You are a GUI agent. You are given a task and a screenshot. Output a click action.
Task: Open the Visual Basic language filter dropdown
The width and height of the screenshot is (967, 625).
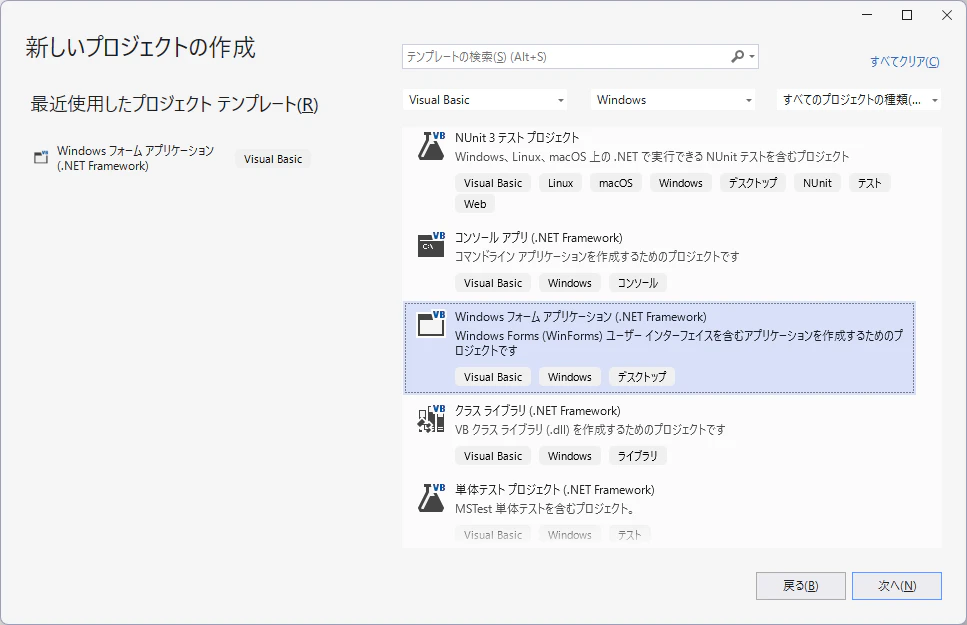pos(485,100)
